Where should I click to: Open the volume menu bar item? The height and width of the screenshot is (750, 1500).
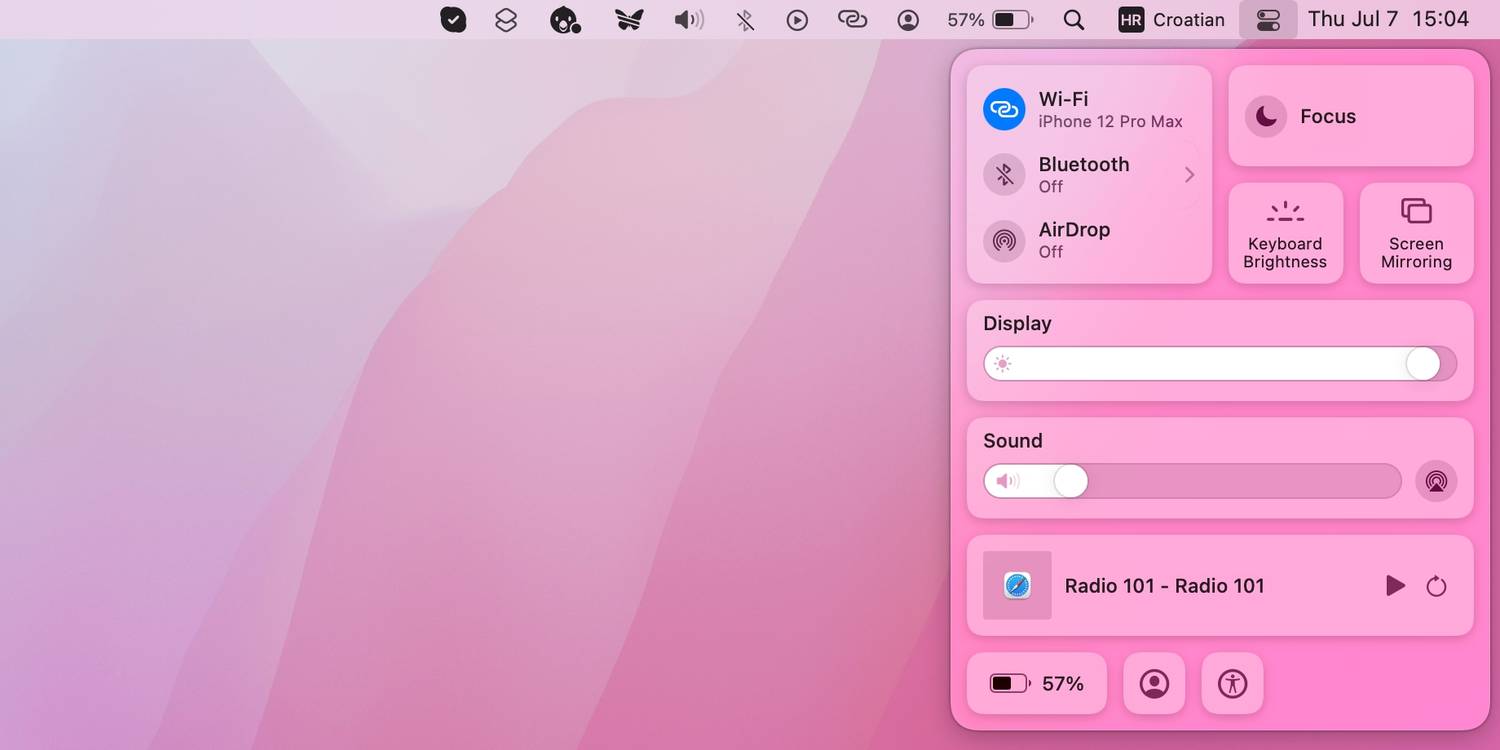pyautogui.click(x=689, y=20)
